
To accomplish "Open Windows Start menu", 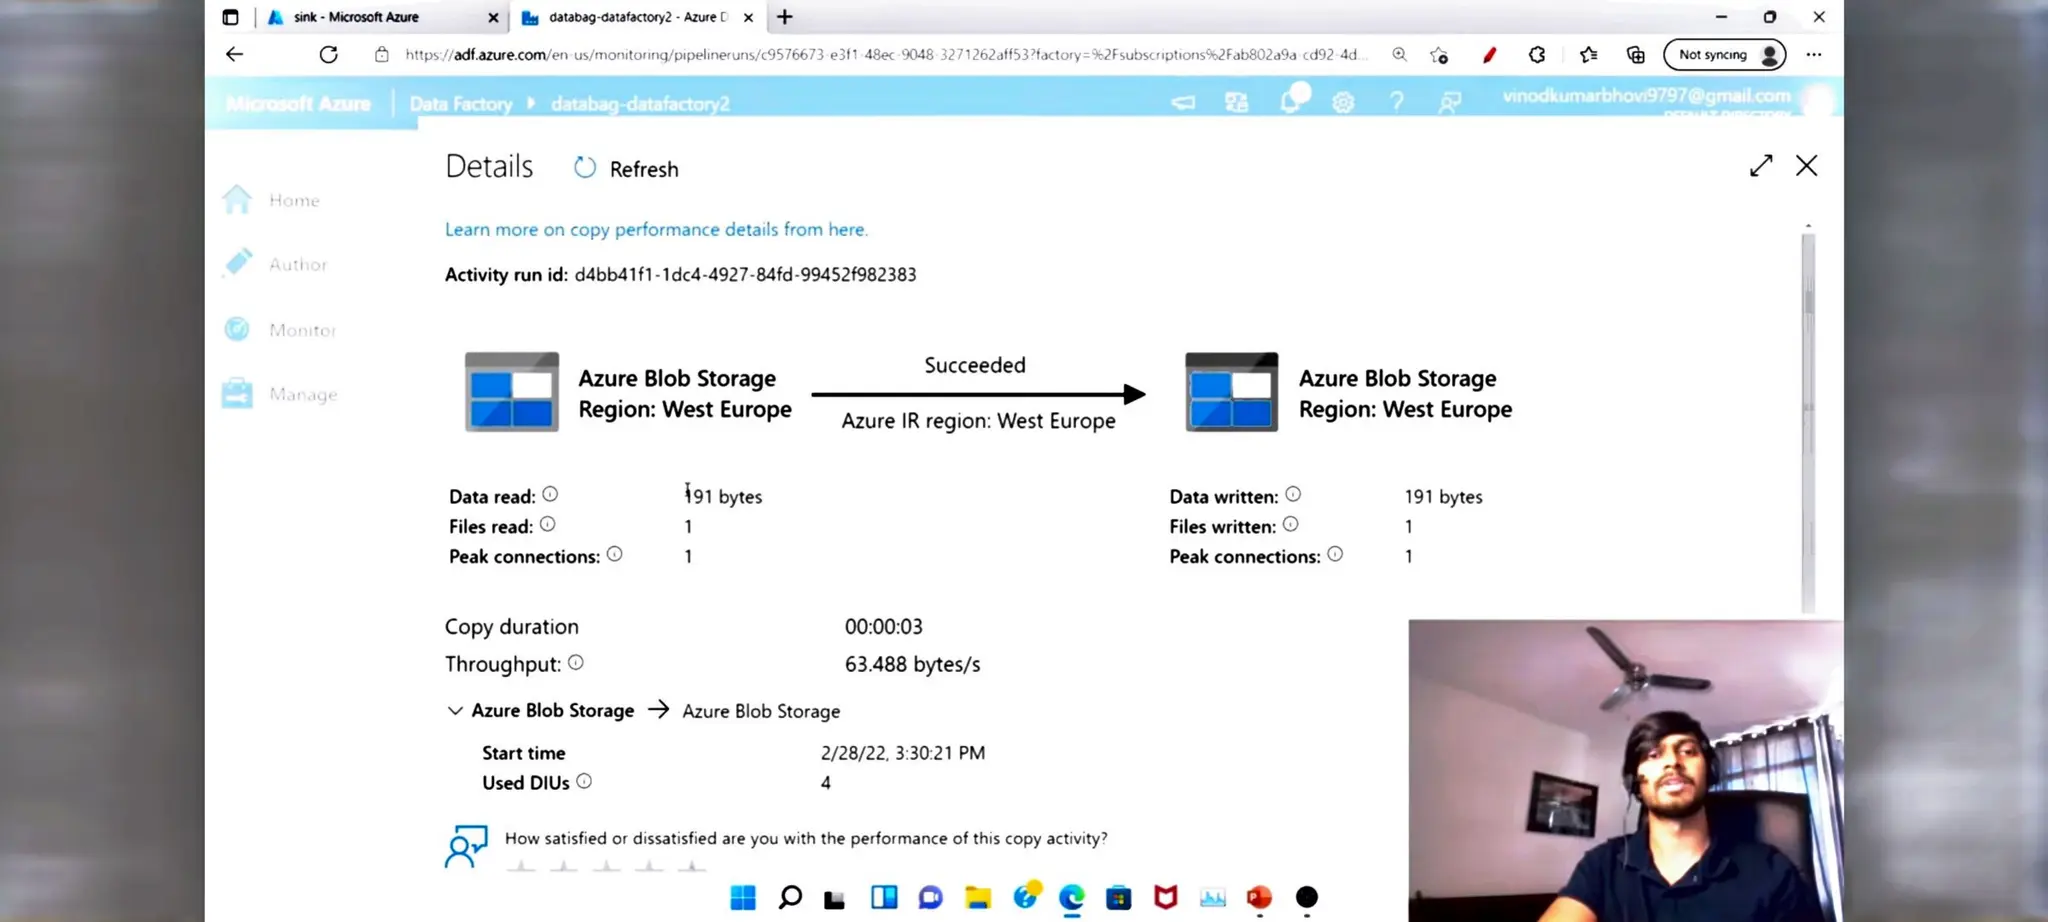I will pyautogui.click(x=743, y=897).
